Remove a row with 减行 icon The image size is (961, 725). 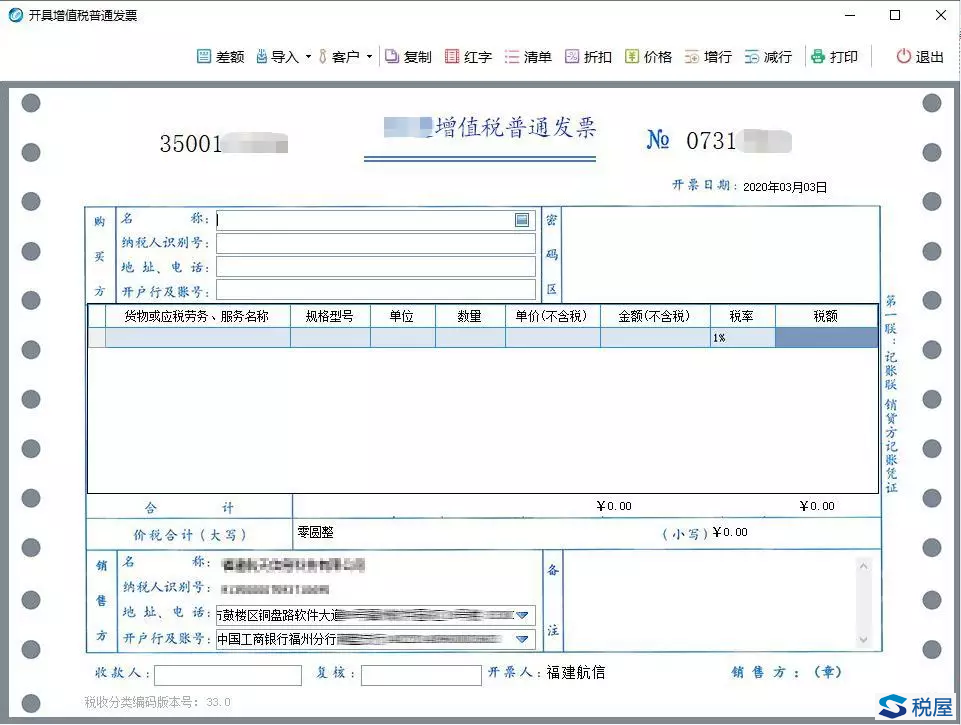[x=752, y=56]
